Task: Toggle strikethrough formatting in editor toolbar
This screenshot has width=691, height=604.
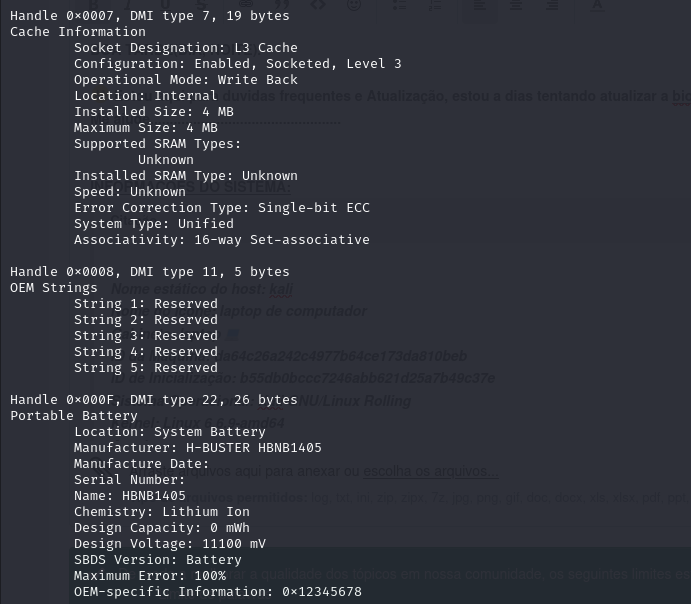Action: (x=201, y=4)
